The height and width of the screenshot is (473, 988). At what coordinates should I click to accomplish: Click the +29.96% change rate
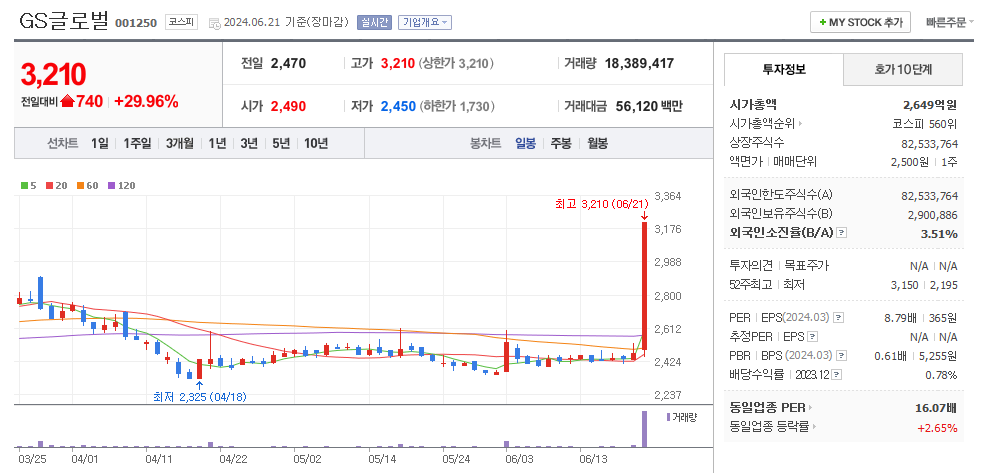click(146, 101)
